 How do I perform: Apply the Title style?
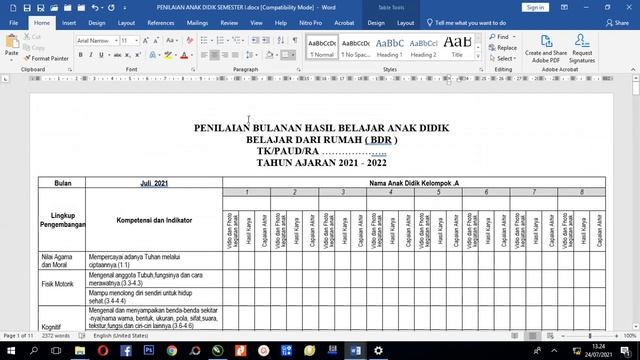[x=457, y=47]
